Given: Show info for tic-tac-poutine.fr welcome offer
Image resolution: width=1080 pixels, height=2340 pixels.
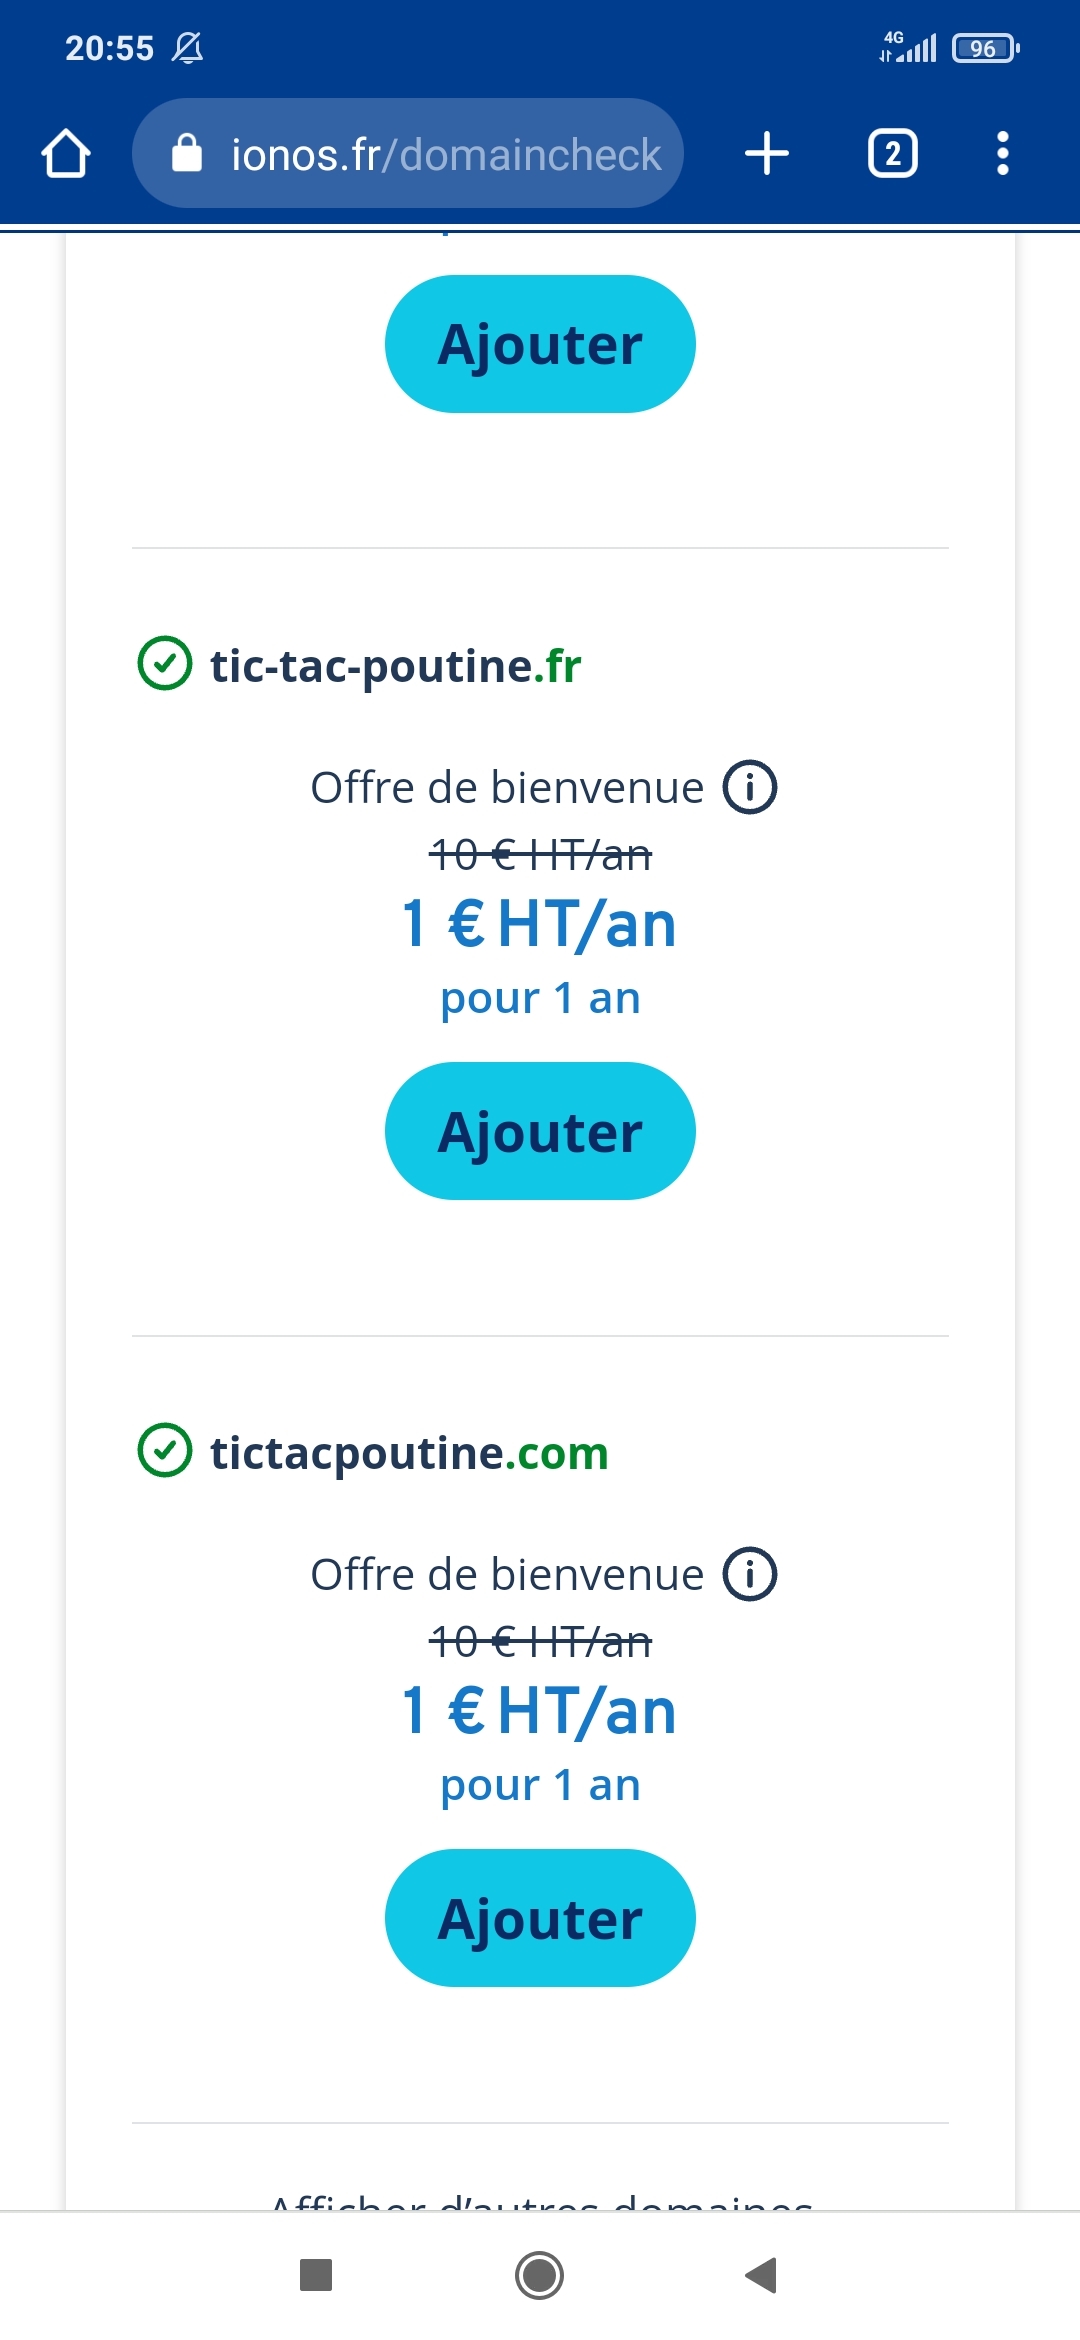Looking at the screenshot, I should tap(750, 788).
